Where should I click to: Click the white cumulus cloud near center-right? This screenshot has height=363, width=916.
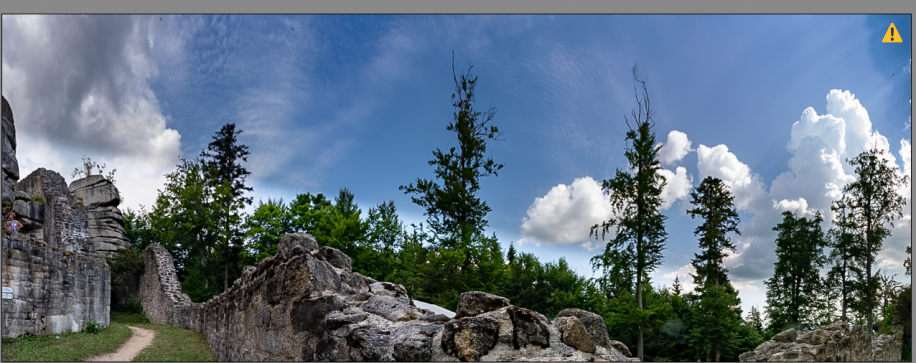pyautogui.click(x=564, y=213)
